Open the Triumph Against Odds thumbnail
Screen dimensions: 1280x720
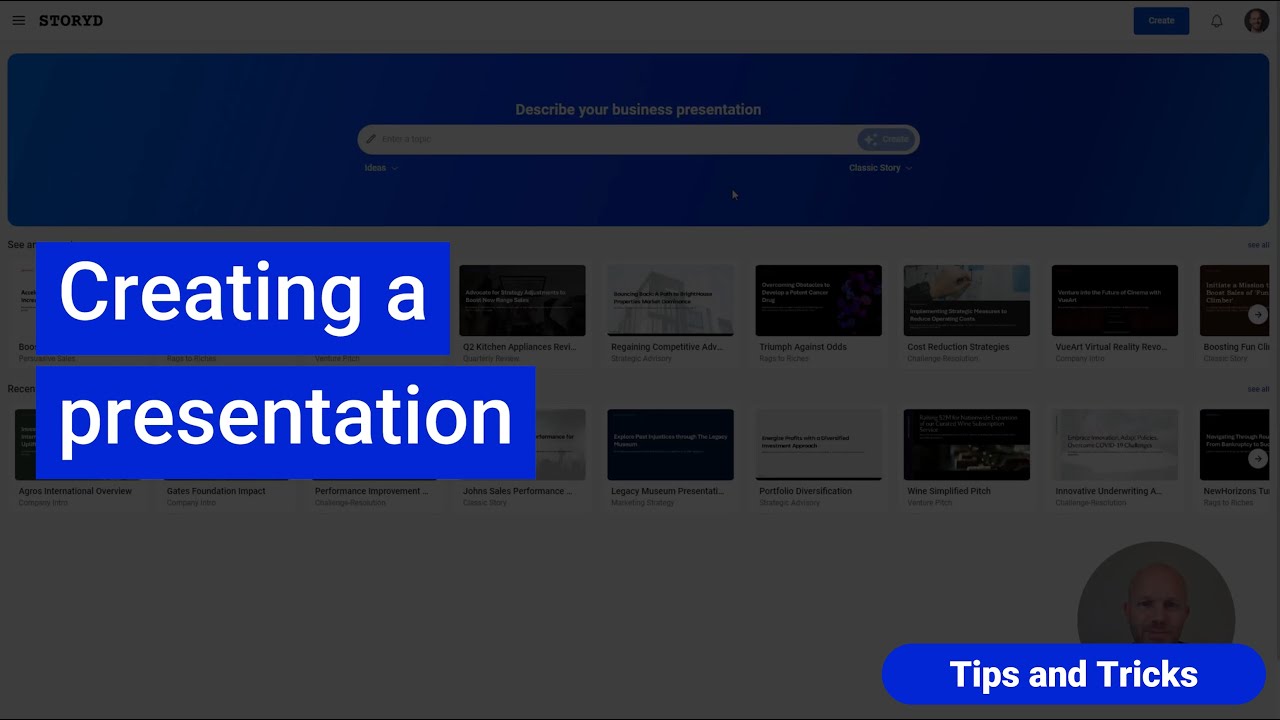(x=818, y=300)
